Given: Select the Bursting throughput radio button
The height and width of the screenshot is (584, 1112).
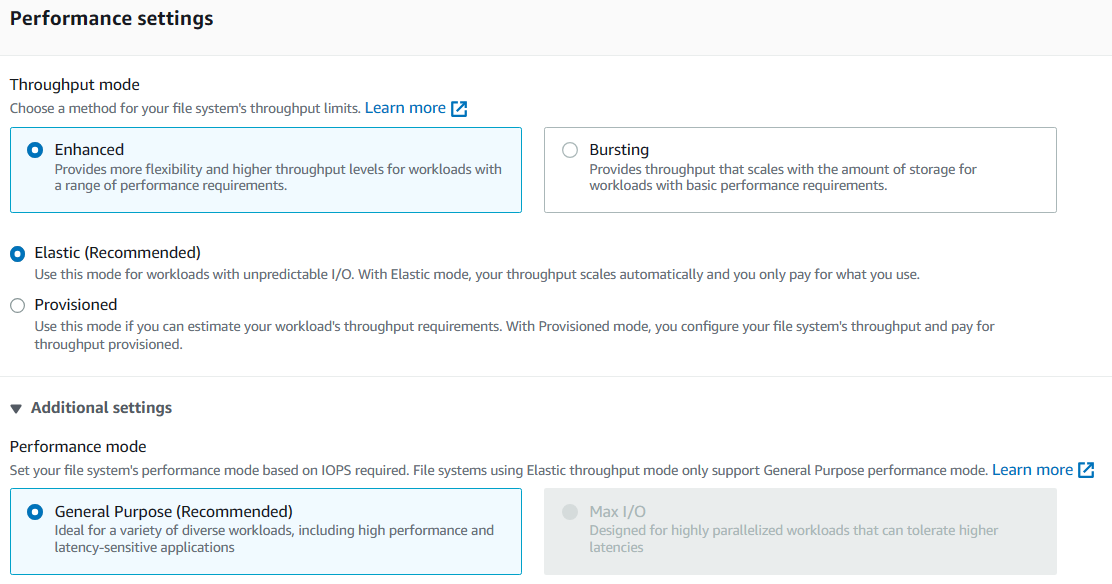Looking at the screenshot, I should click(570, 150).
